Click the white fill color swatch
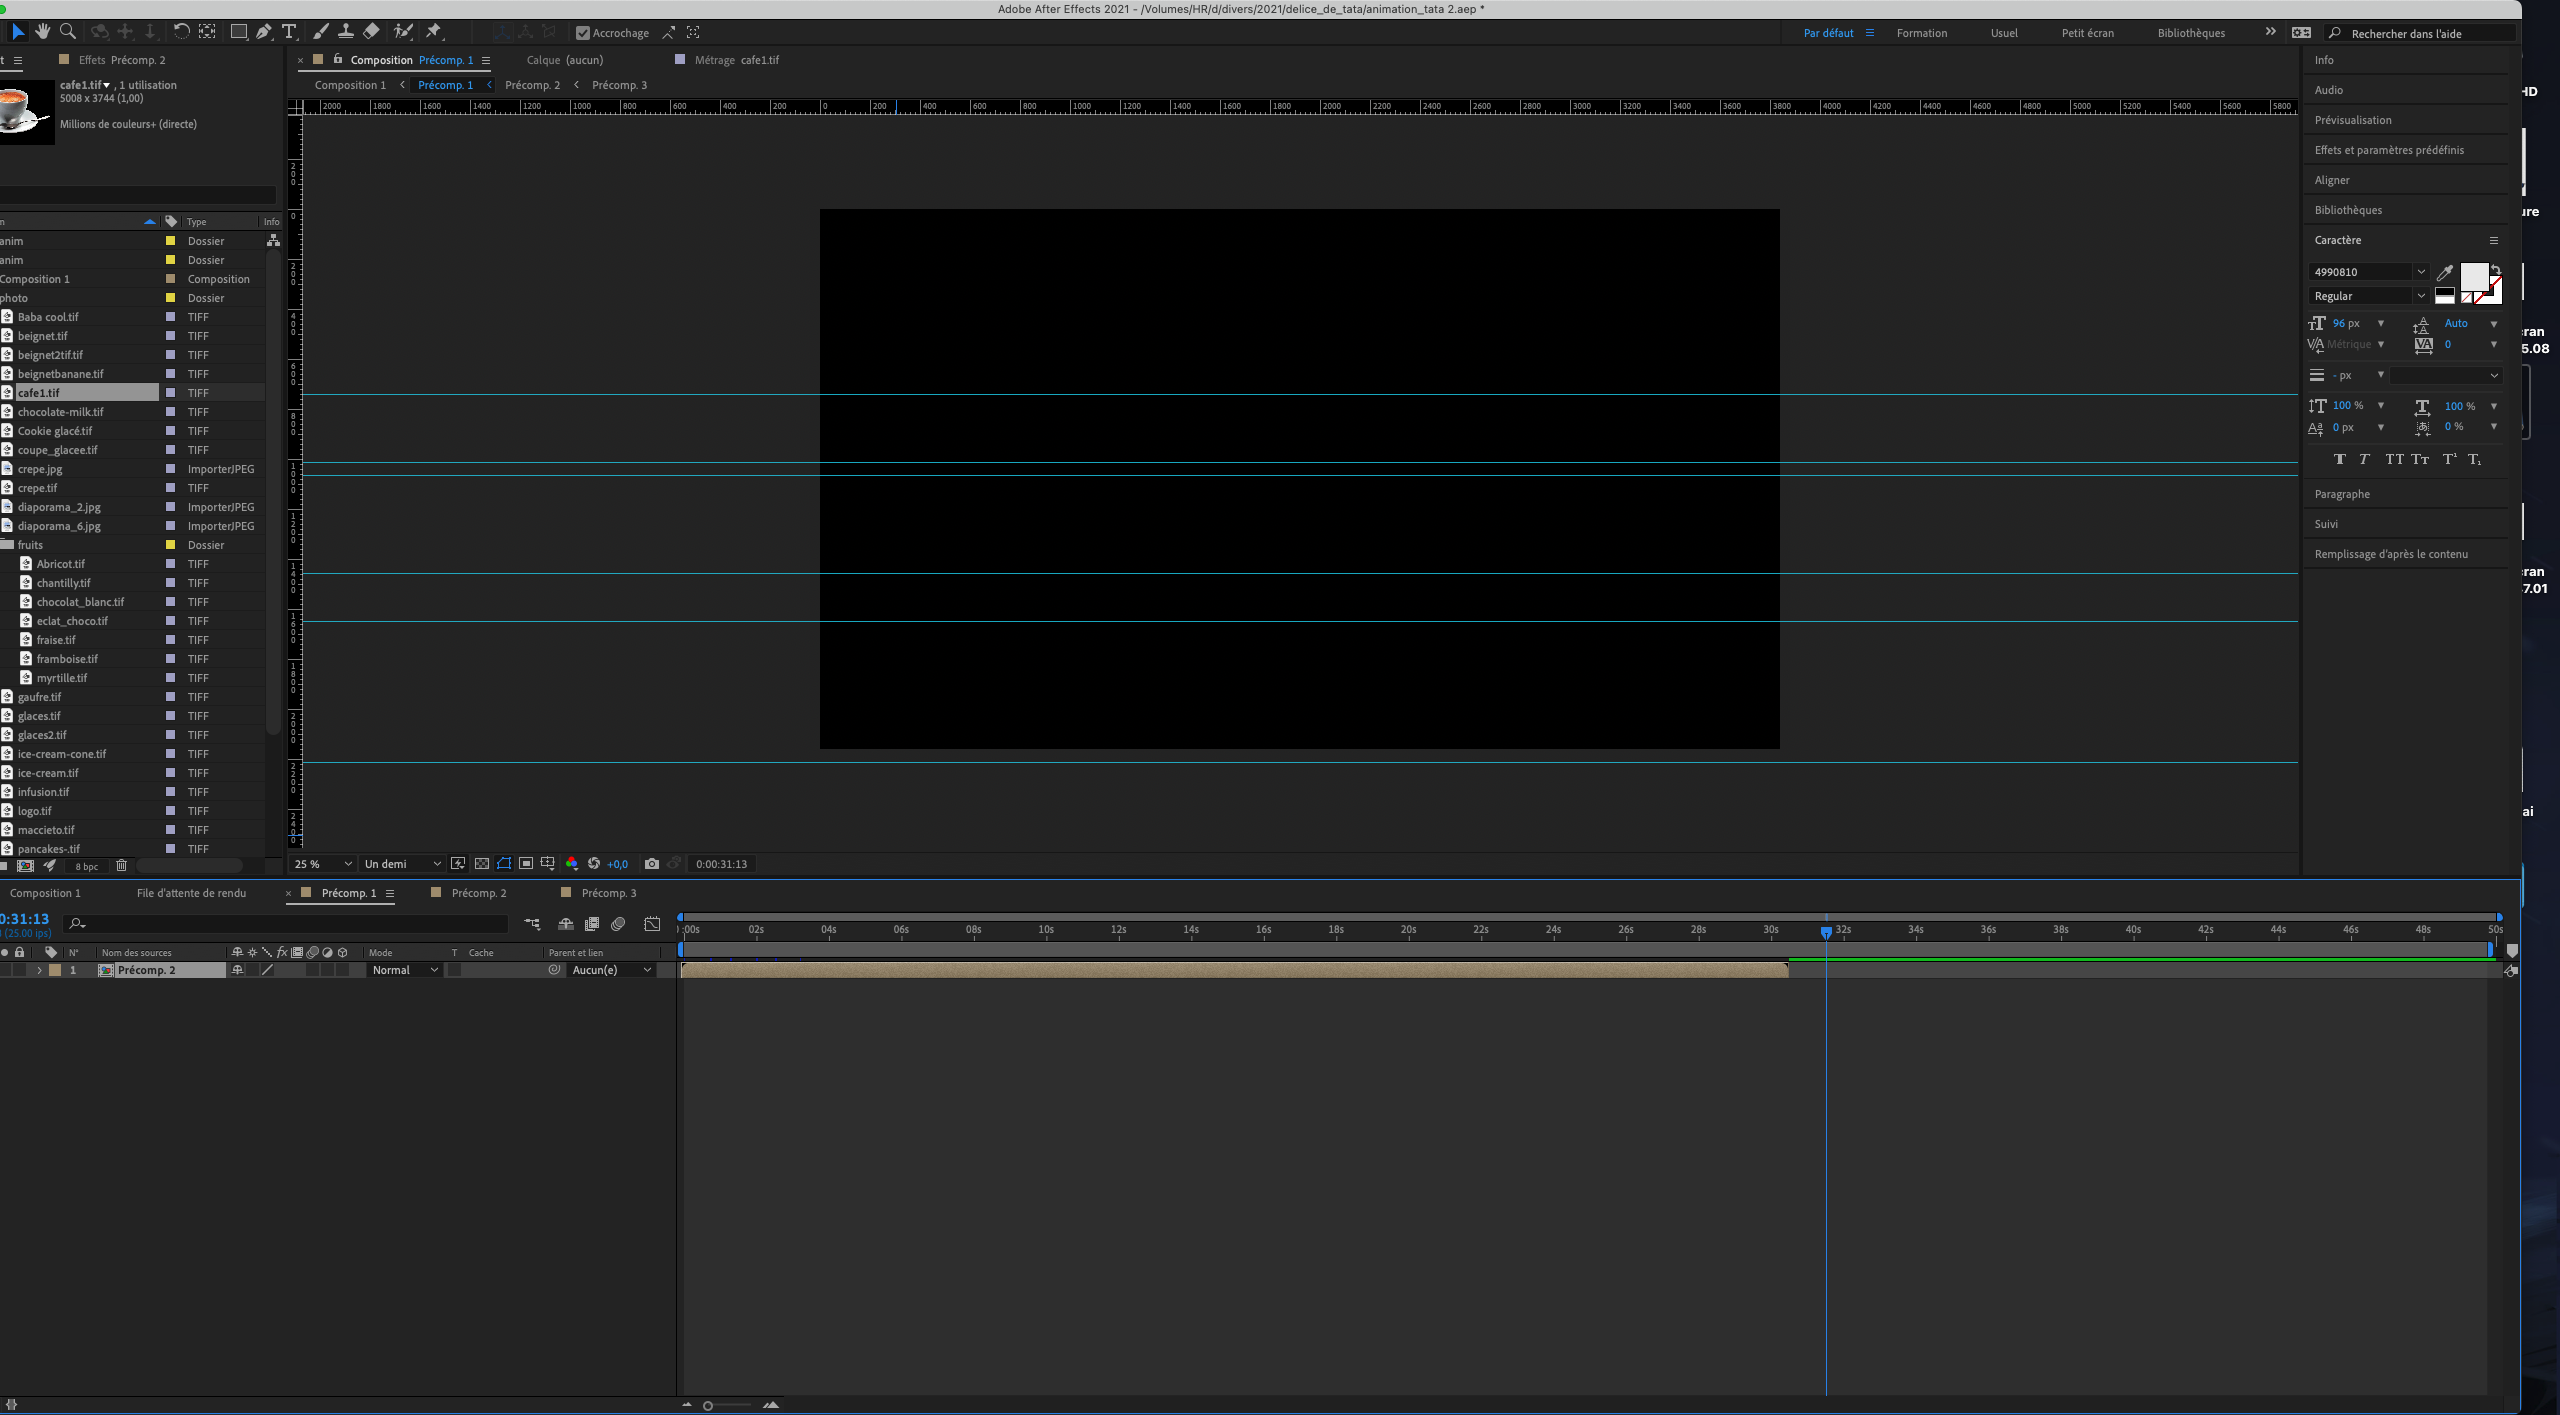 2473,276
